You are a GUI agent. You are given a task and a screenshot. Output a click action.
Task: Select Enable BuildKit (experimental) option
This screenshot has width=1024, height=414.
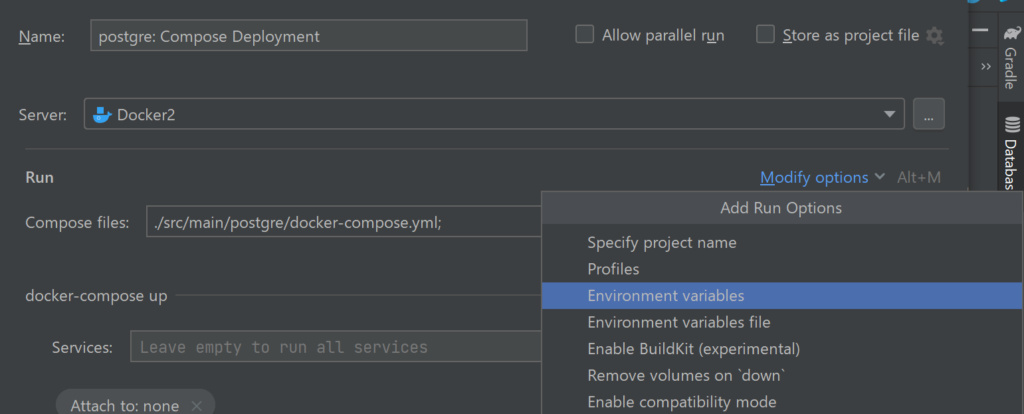pyautogui.click(x=693, y=349)
